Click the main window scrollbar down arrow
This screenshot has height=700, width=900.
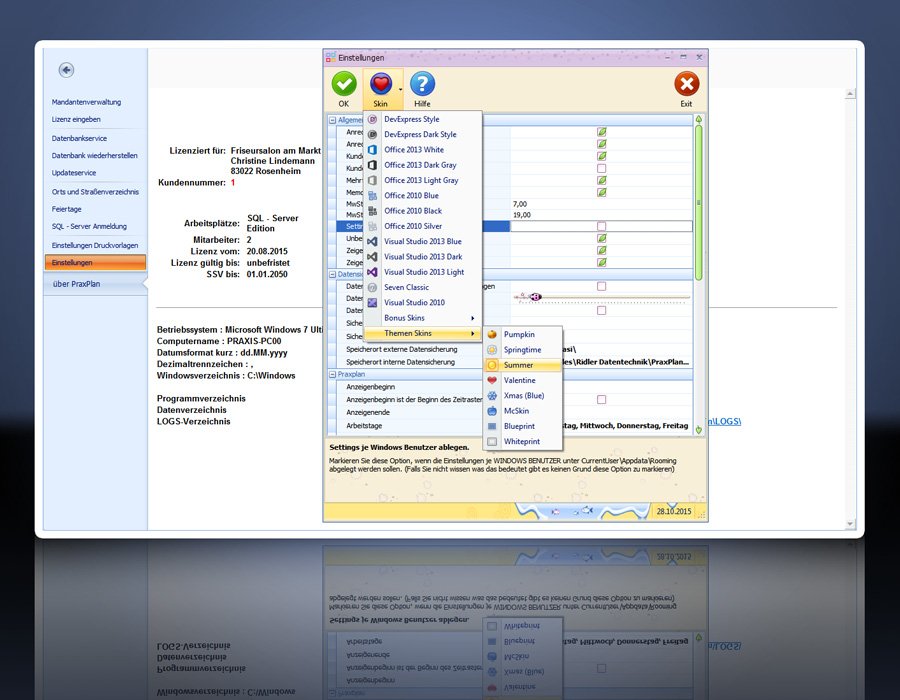click(x=850, y=524)
